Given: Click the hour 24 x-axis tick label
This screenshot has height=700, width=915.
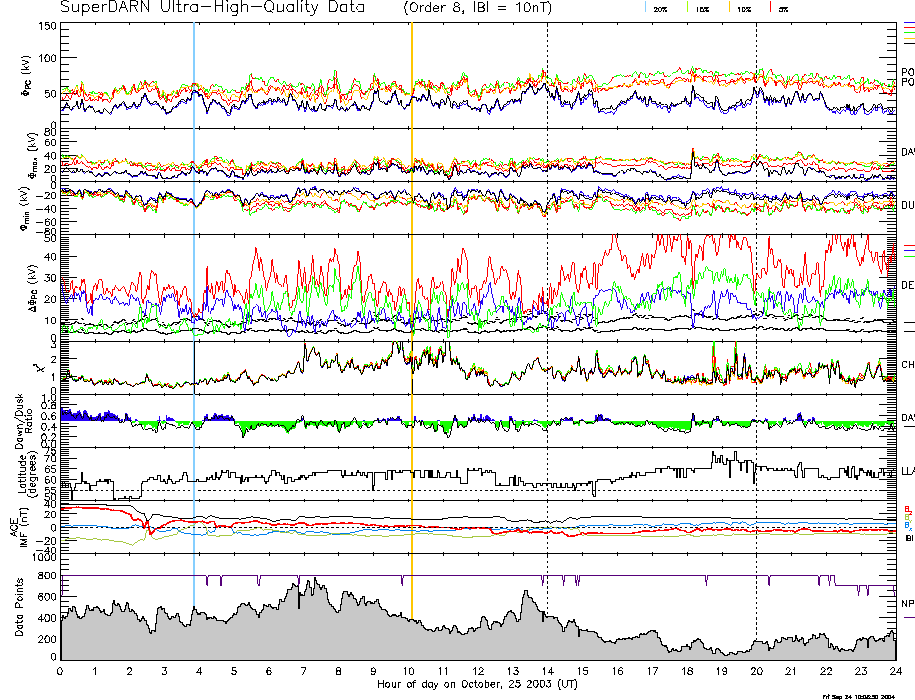Looking at the screenshot, I should click(894, 671).
